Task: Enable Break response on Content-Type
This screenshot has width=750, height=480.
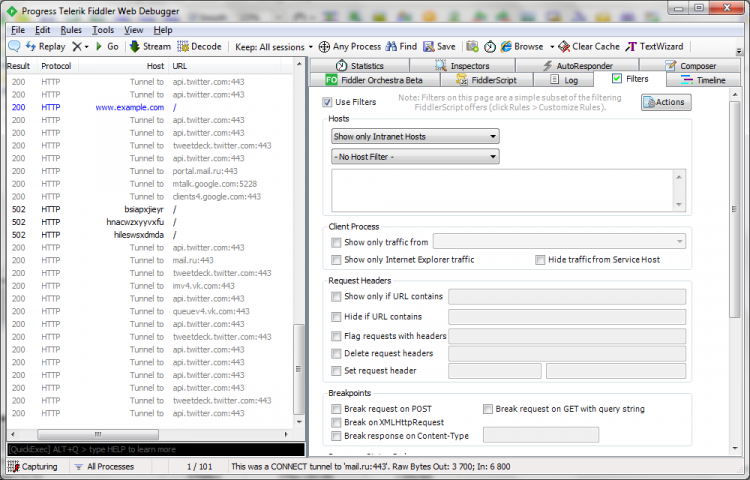Action: 336,436
